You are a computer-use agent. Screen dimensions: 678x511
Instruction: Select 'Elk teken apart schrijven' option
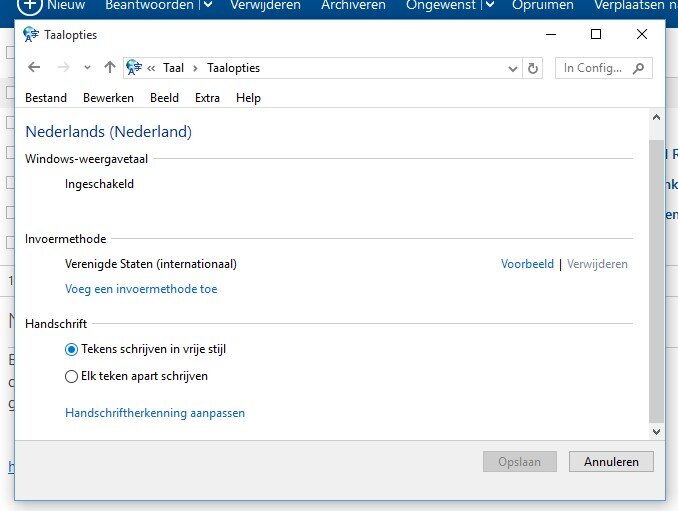(x=71, y=377)
